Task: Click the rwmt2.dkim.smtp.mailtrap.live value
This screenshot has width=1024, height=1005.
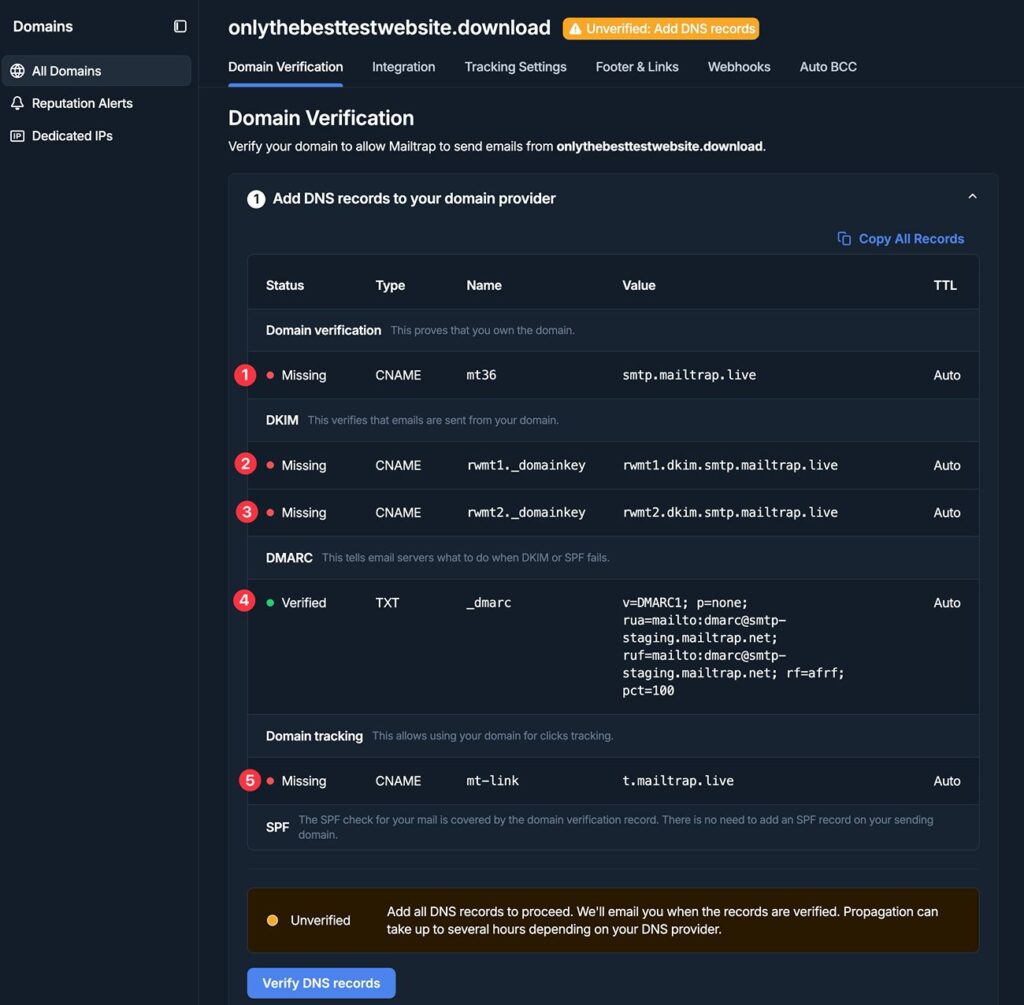Action: [729, 513]
